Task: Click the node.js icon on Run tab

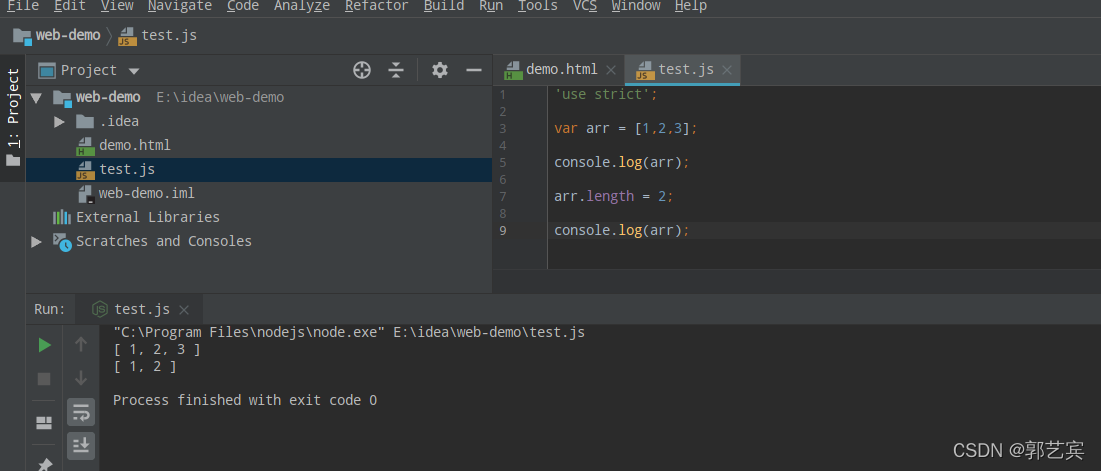Action: (x=101, y=310)
